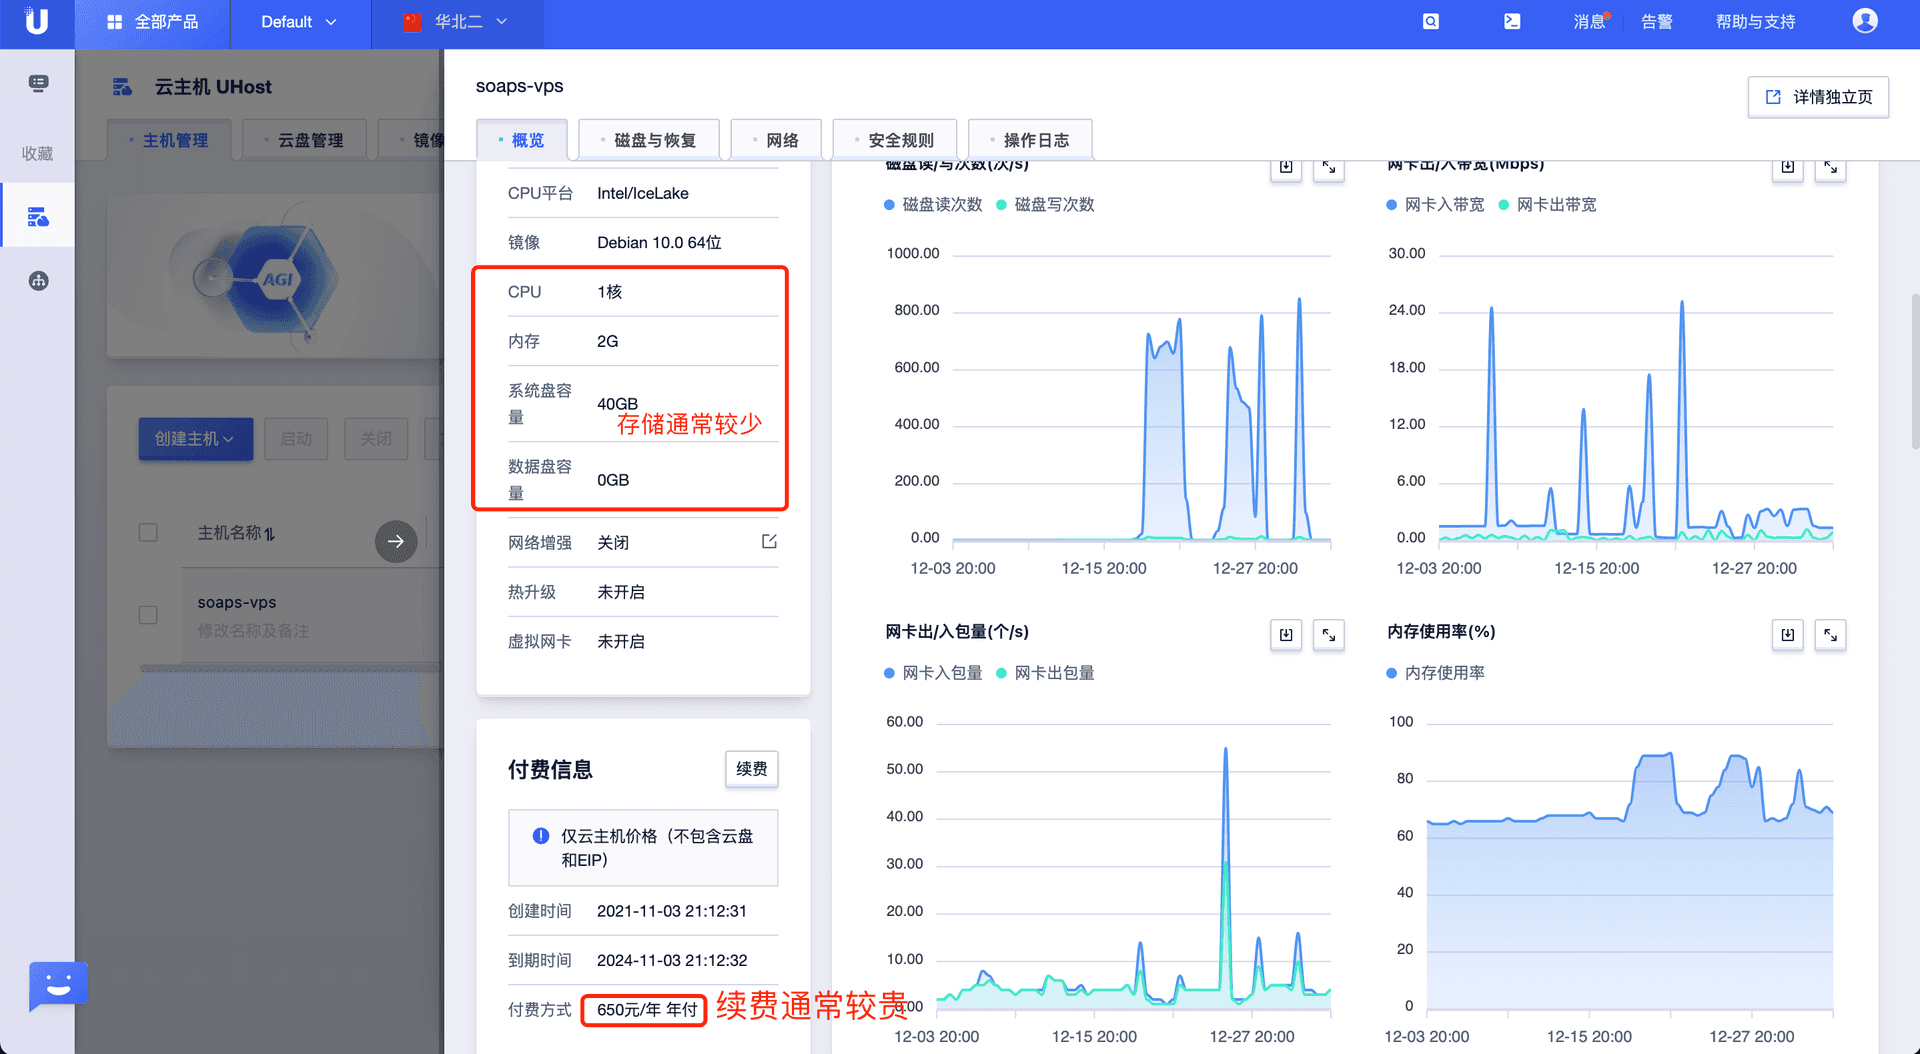Click the Debian 10.0 64位 image value
Screen dimensions: 1920x1054
[659, 243]
